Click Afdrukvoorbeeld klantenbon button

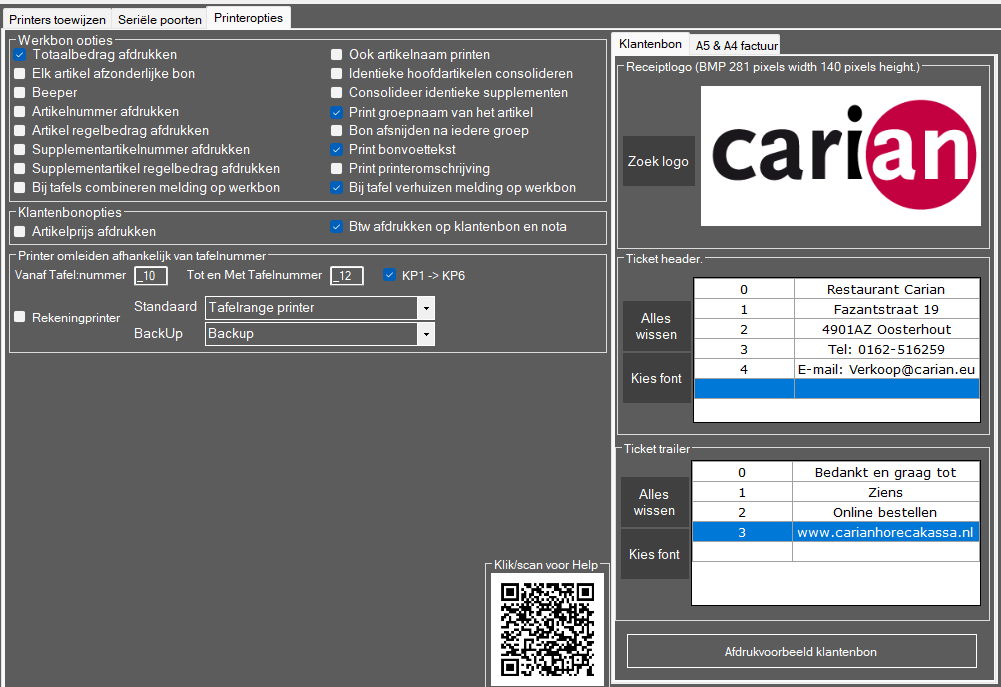pyautogui.click(x=801, y=651)
